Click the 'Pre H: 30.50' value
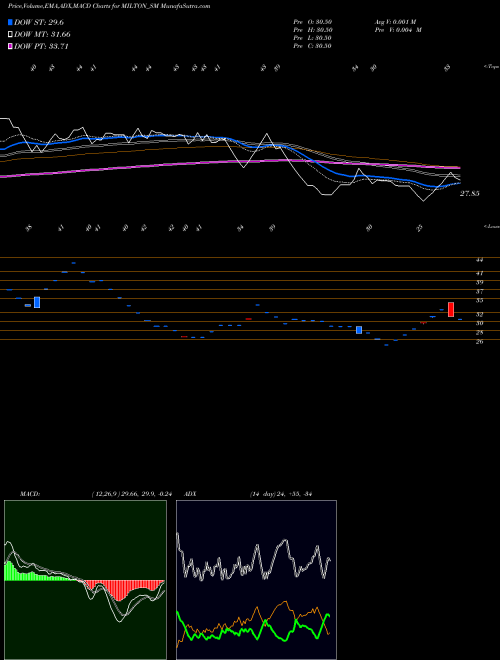The height and width of the screenshot is (660, 500). tap(313, 30)
